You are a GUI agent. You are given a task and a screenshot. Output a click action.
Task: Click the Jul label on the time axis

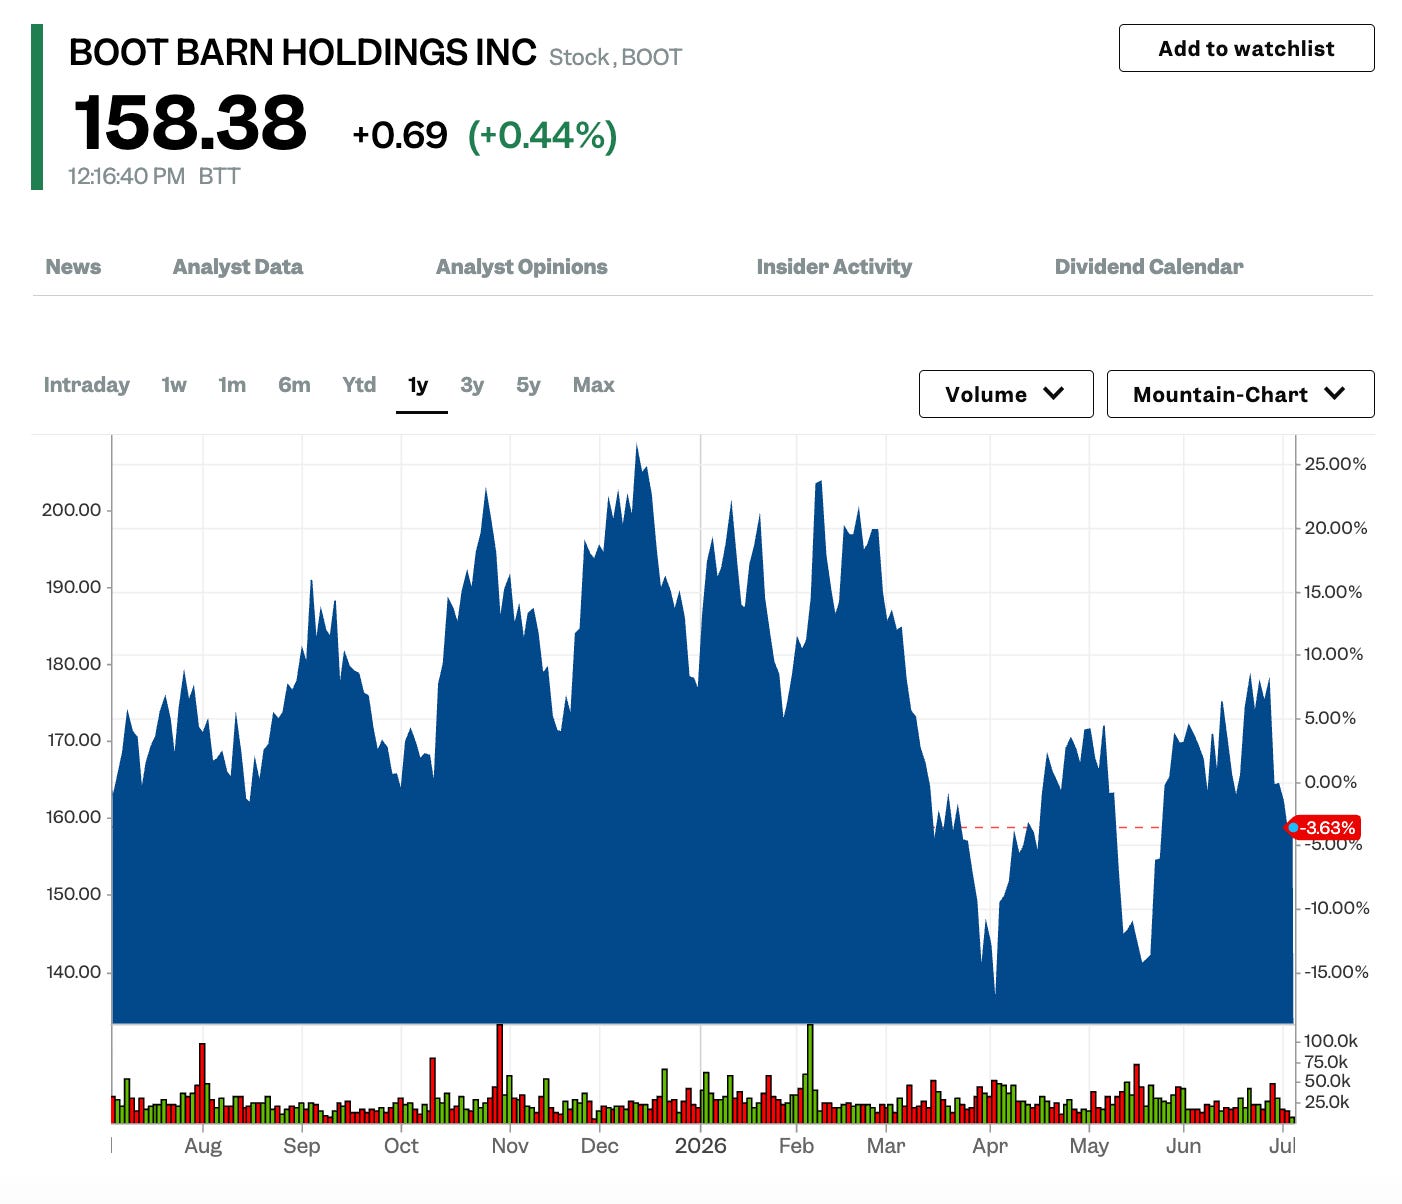(x=1282, y=1146)
